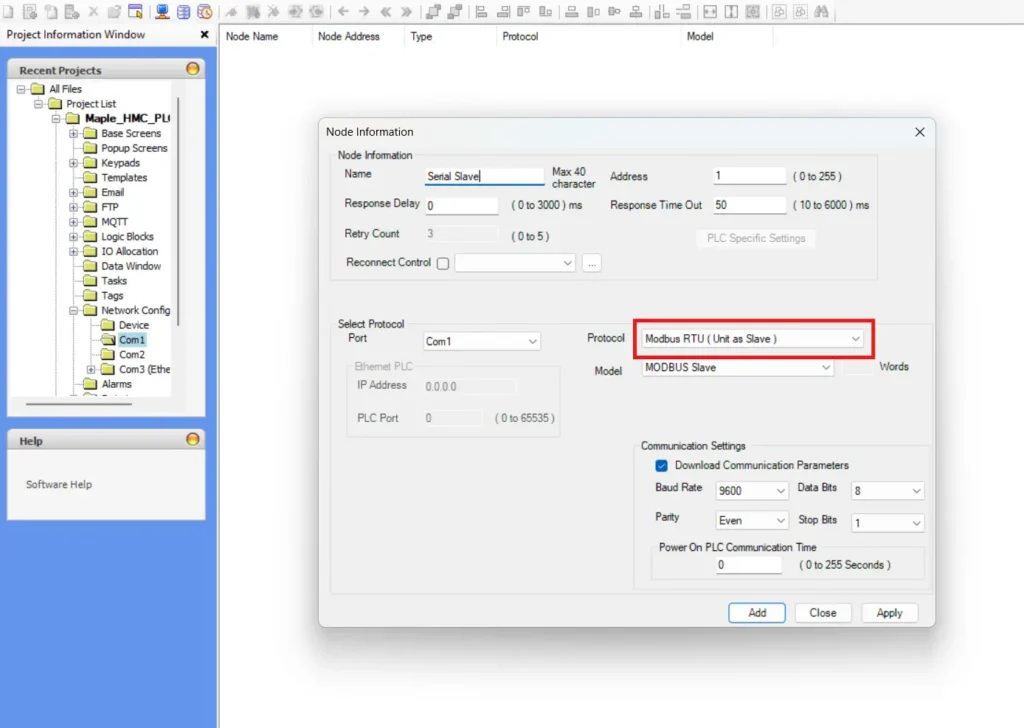The height and width of the screenshot is (728, 1024).
Task: Click the delete X icon in the toolbar
Action: [92, 12]
